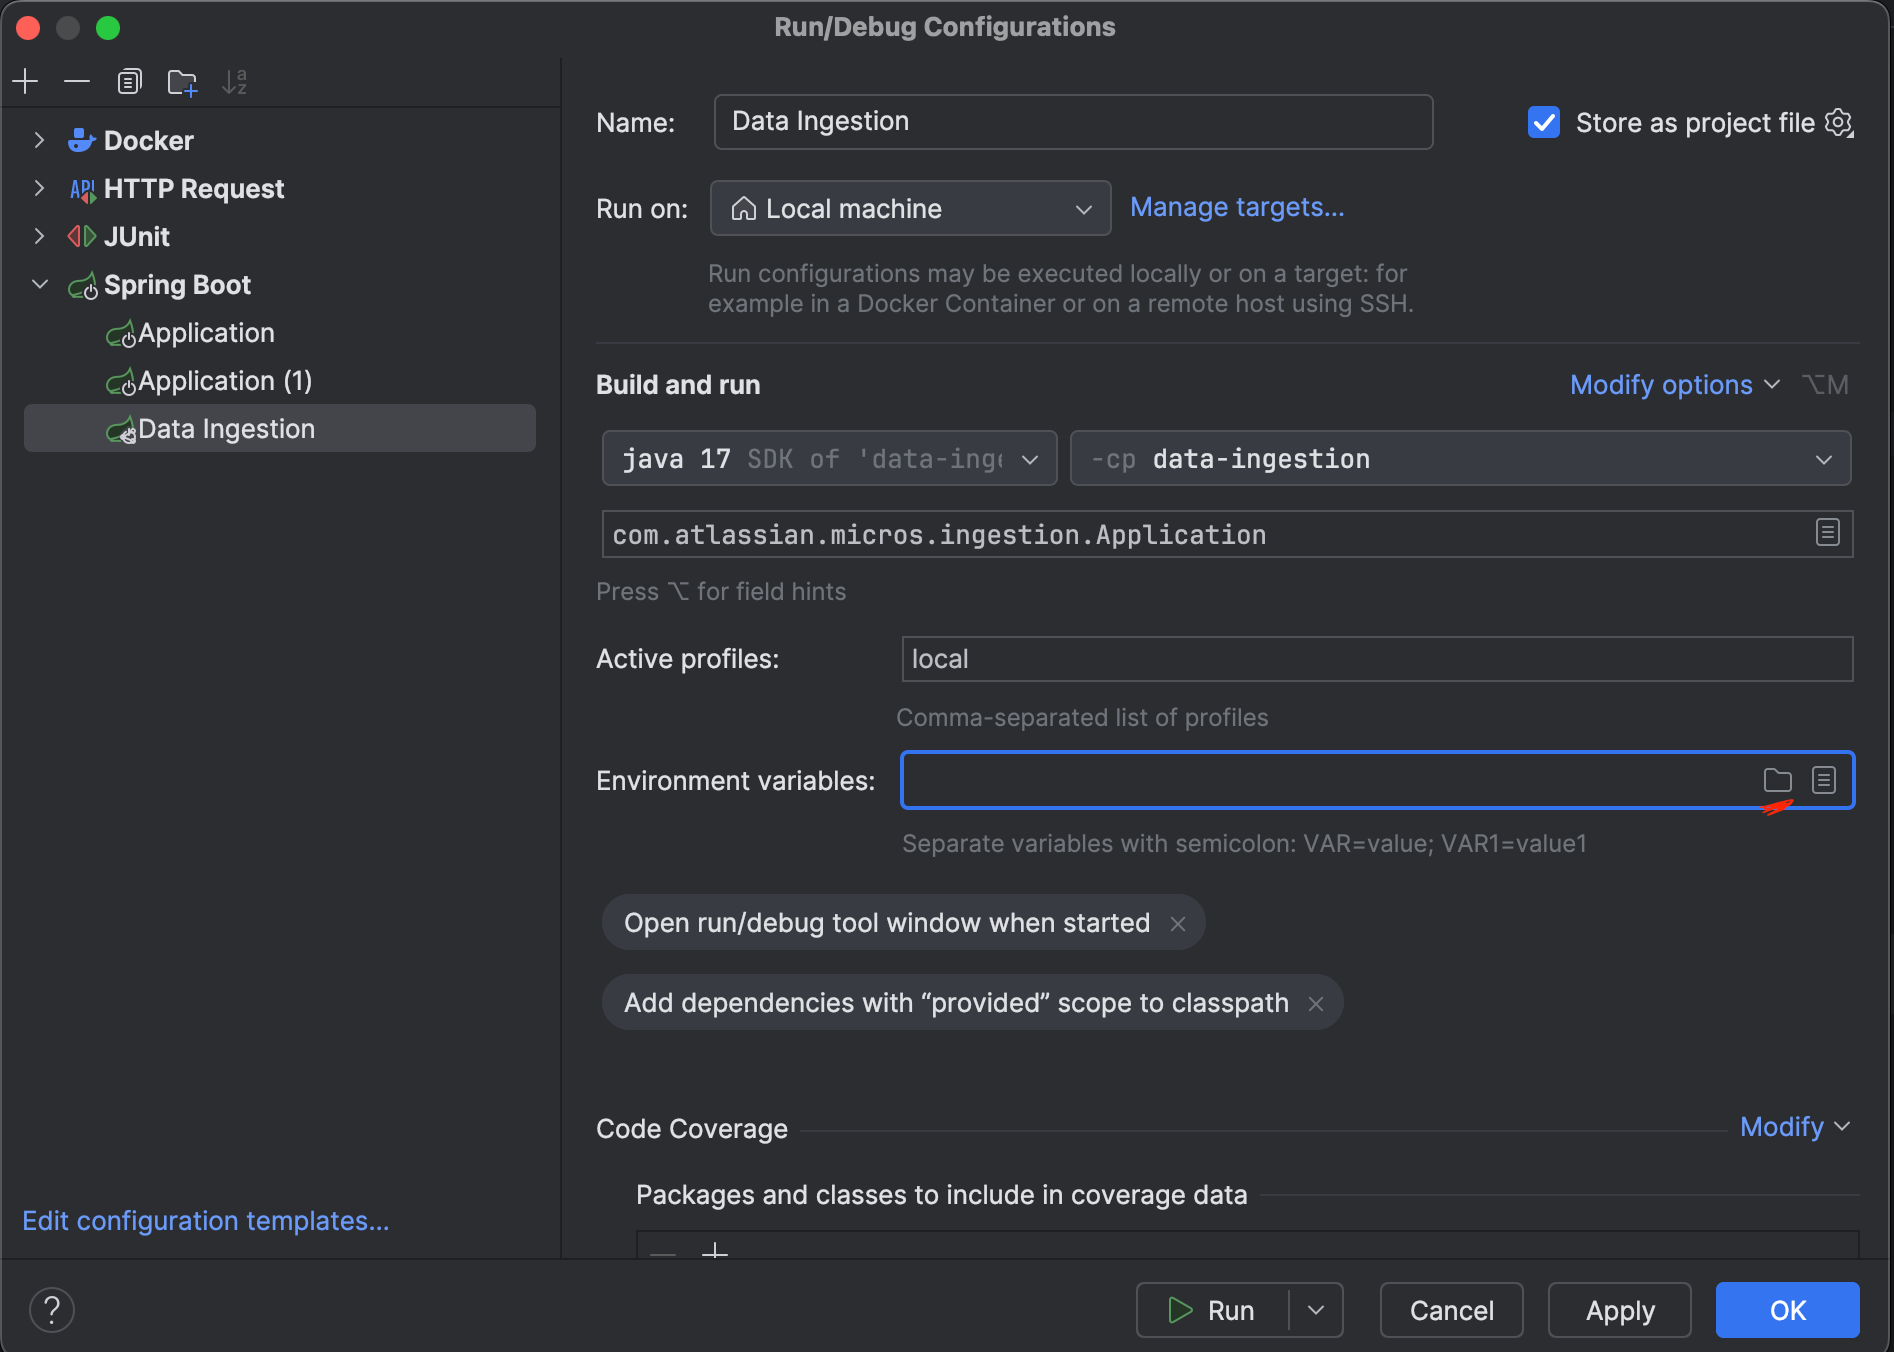Image resolution: width=1894 pixels, height=1352 pixels.
Task: Click the Cancel button
Action: tap(1451, 1310)
